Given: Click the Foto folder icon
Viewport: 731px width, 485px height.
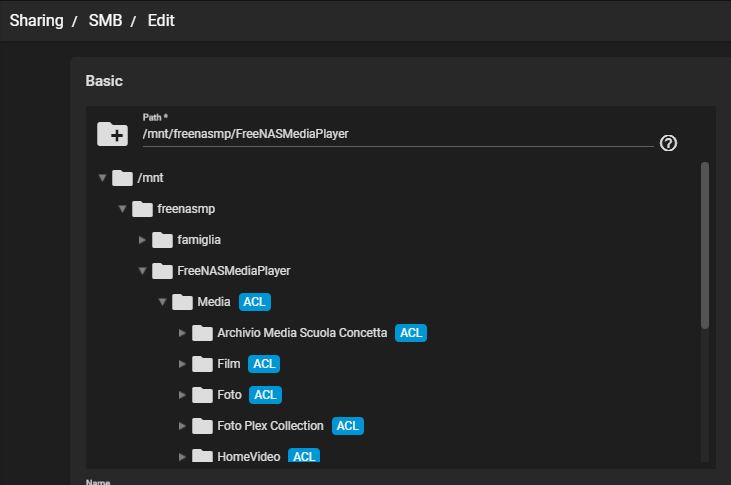Looking at the screenshot, I should coord(202,395).
